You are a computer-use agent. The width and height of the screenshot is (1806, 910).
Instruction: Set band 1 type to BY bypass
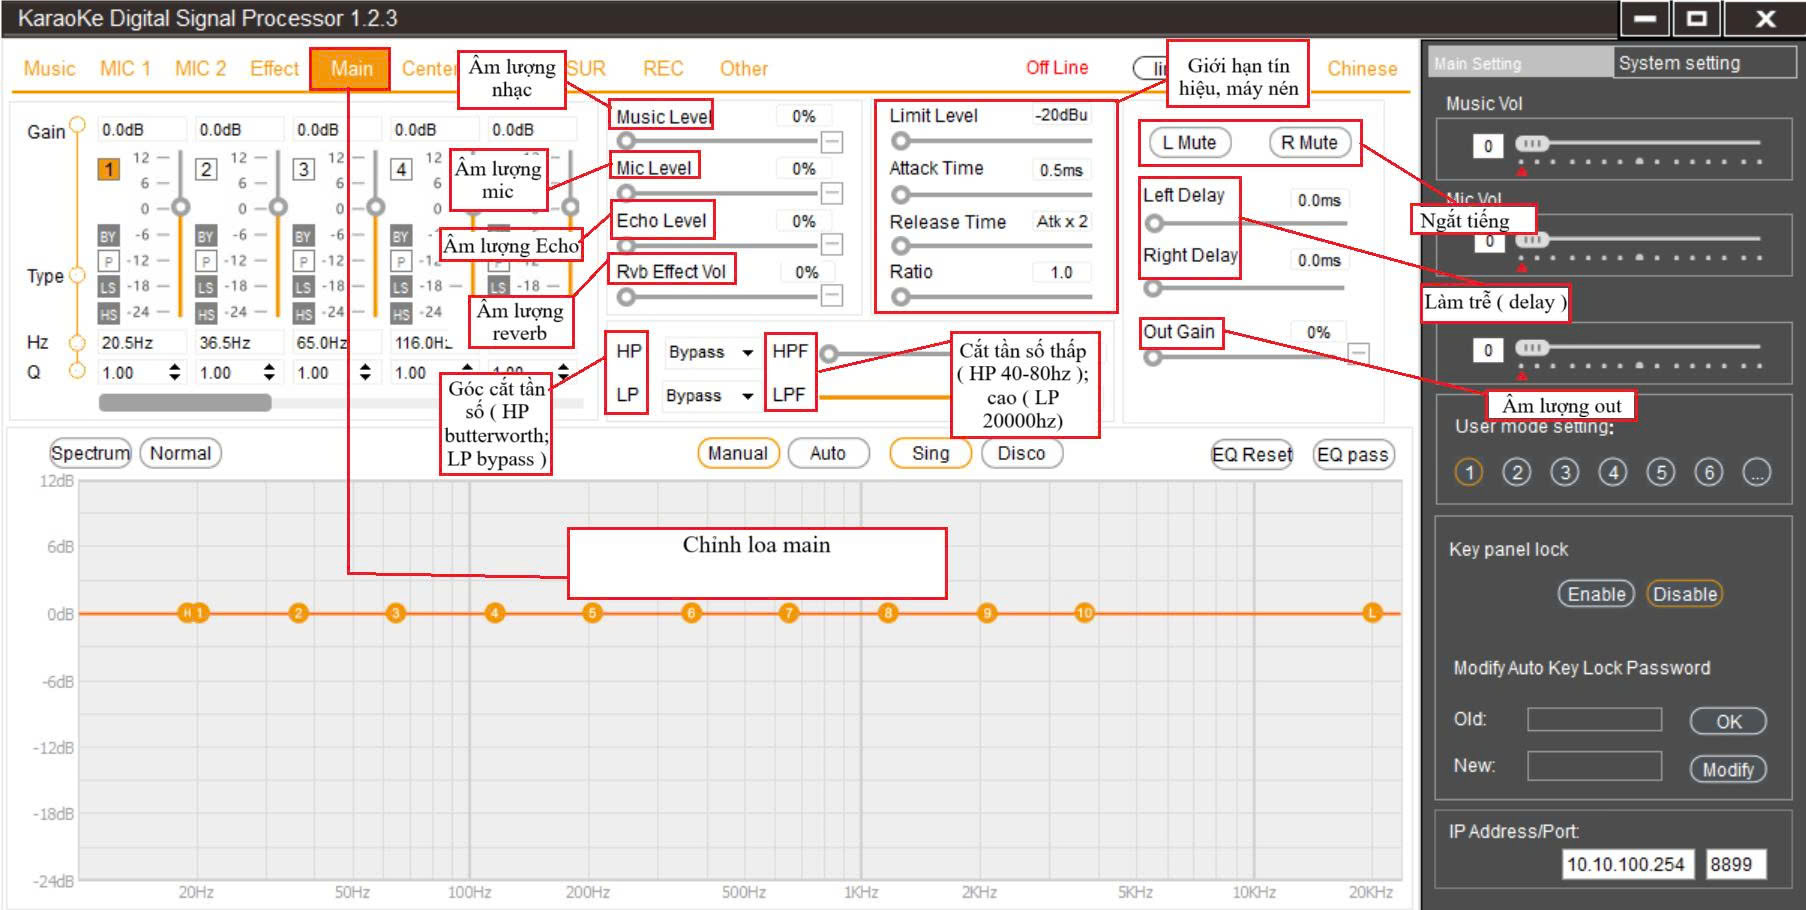108,236
